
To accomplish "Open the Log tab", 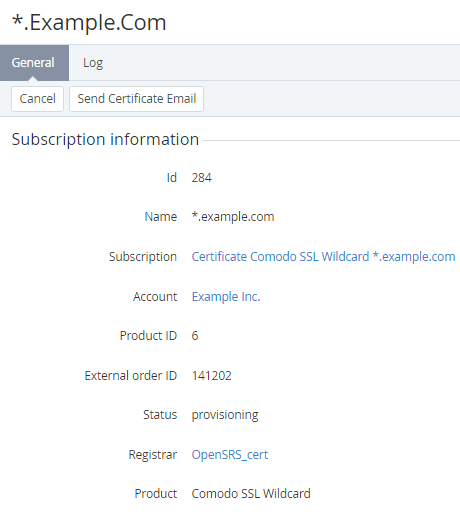I will click(93, 63).
